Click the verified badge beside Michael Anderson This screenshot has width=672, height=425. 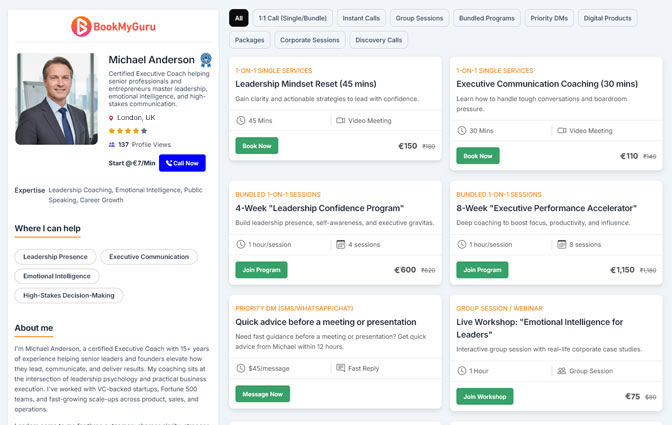click(x=206, y=60)
